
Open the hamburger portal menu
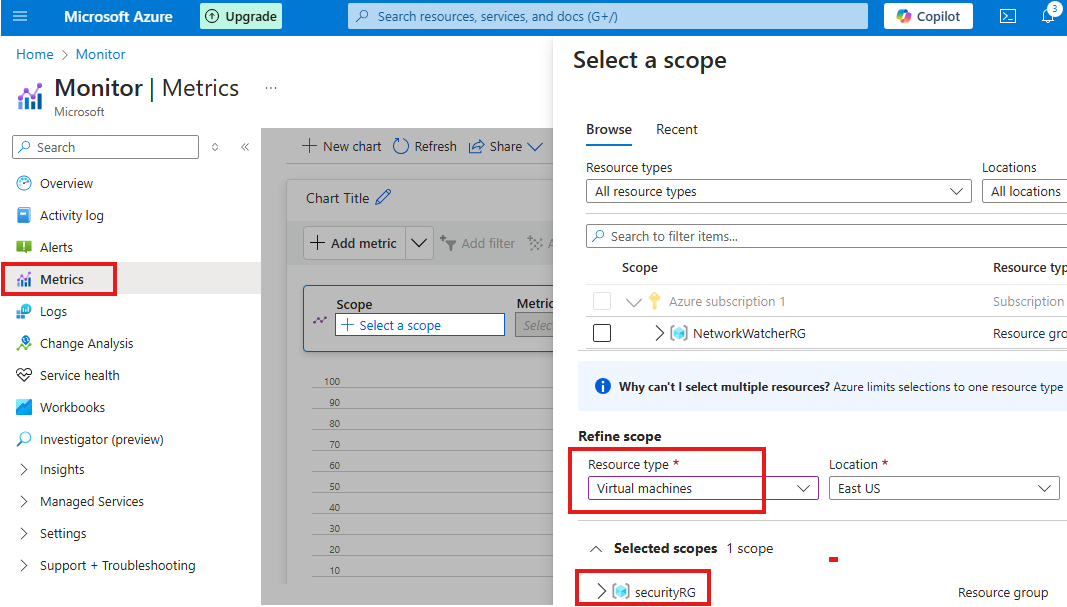coord(20,16)
